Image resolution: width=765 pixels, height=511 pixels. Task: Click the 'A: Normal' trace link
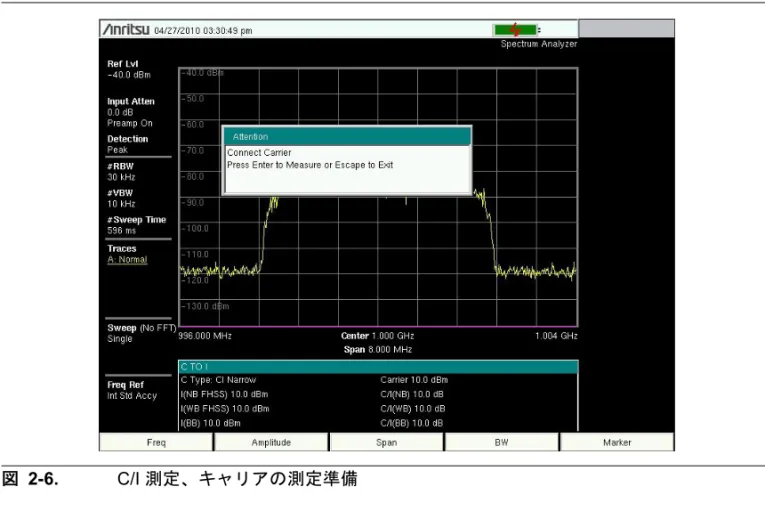(x=127, y=260)
